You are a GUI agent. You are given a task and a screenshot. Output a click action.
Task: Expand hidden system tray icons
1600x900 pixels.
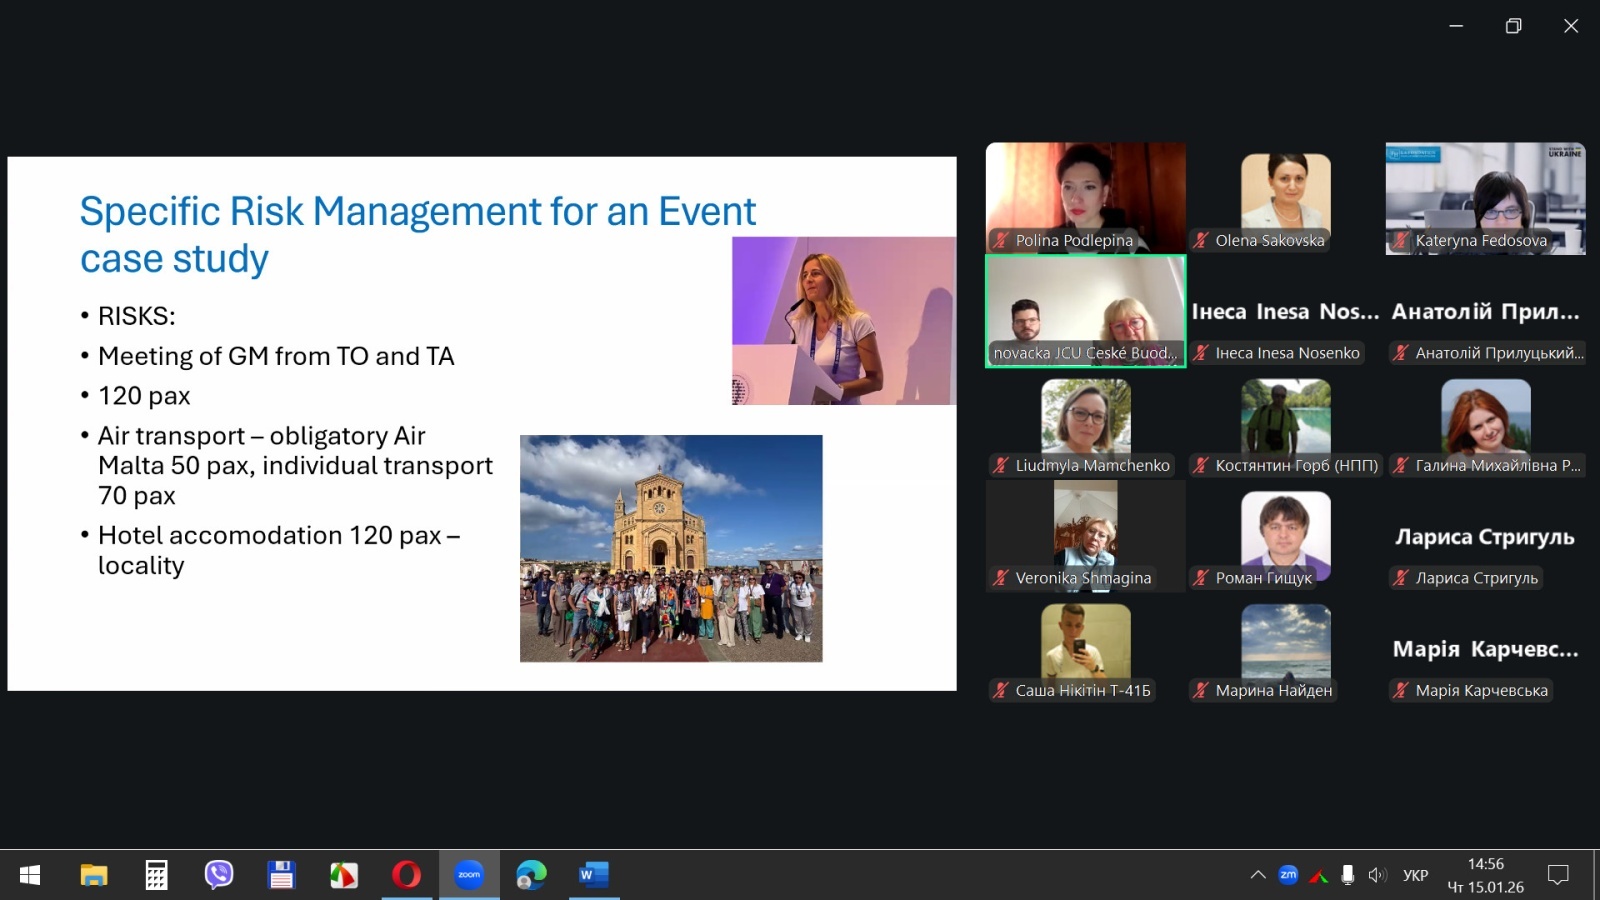point(1258,875)
